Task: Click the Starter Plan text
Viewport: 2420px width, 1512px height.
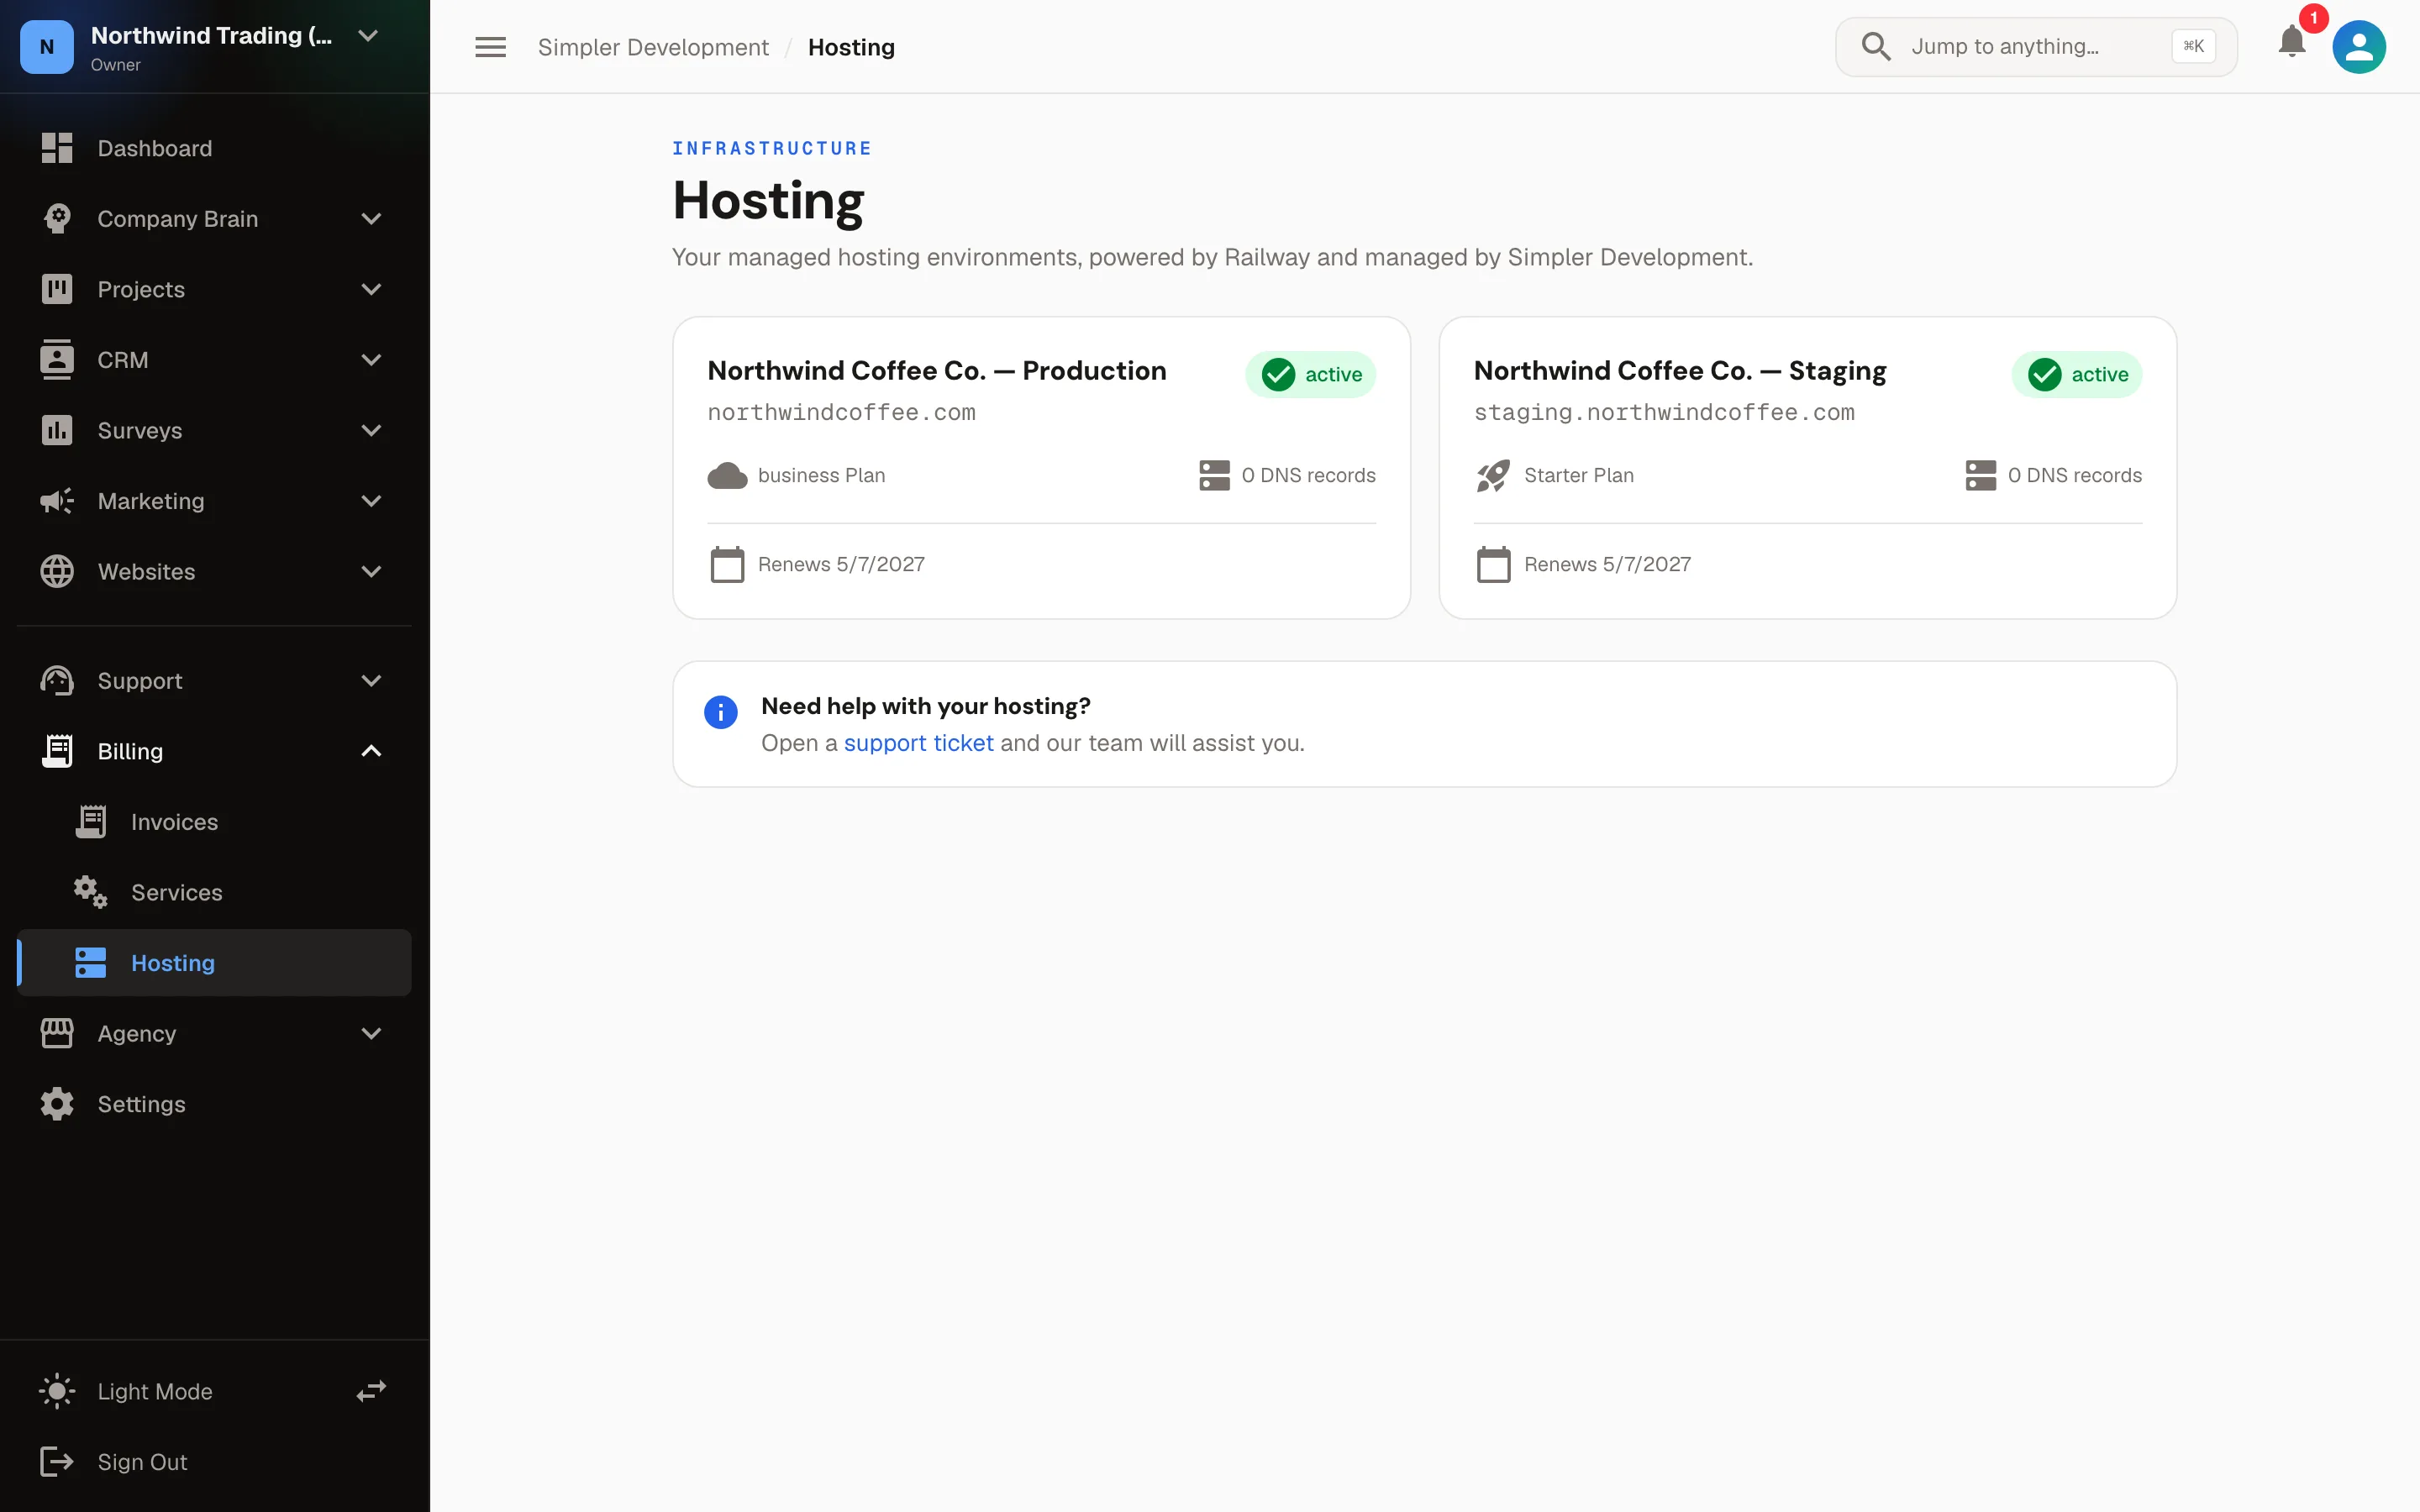Action: tap(1579, 476)
